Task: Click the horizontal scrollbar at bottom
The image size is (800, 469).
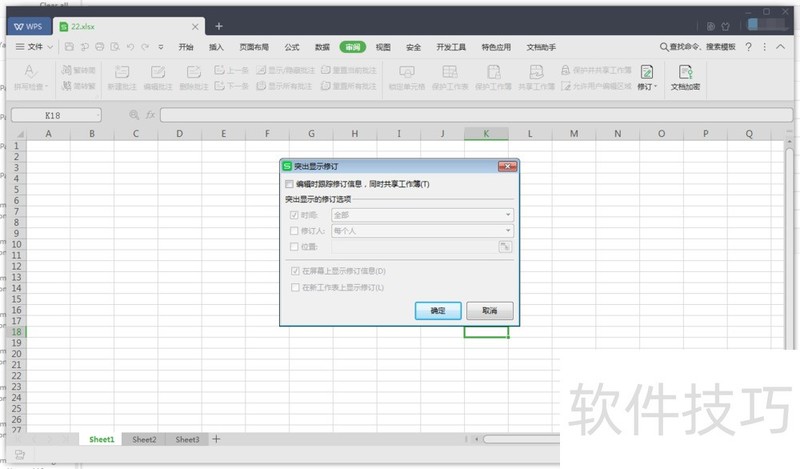Action: click(521, 439)
